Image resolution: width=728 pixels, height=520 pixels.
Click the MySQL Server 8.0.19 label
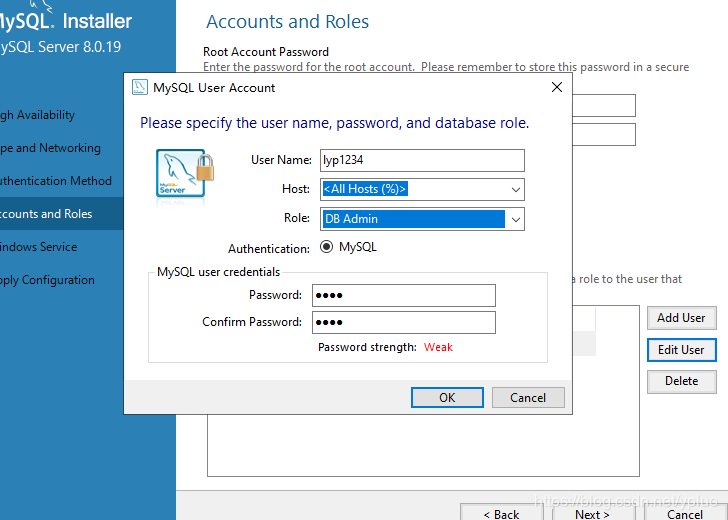(x=60, y=47)
